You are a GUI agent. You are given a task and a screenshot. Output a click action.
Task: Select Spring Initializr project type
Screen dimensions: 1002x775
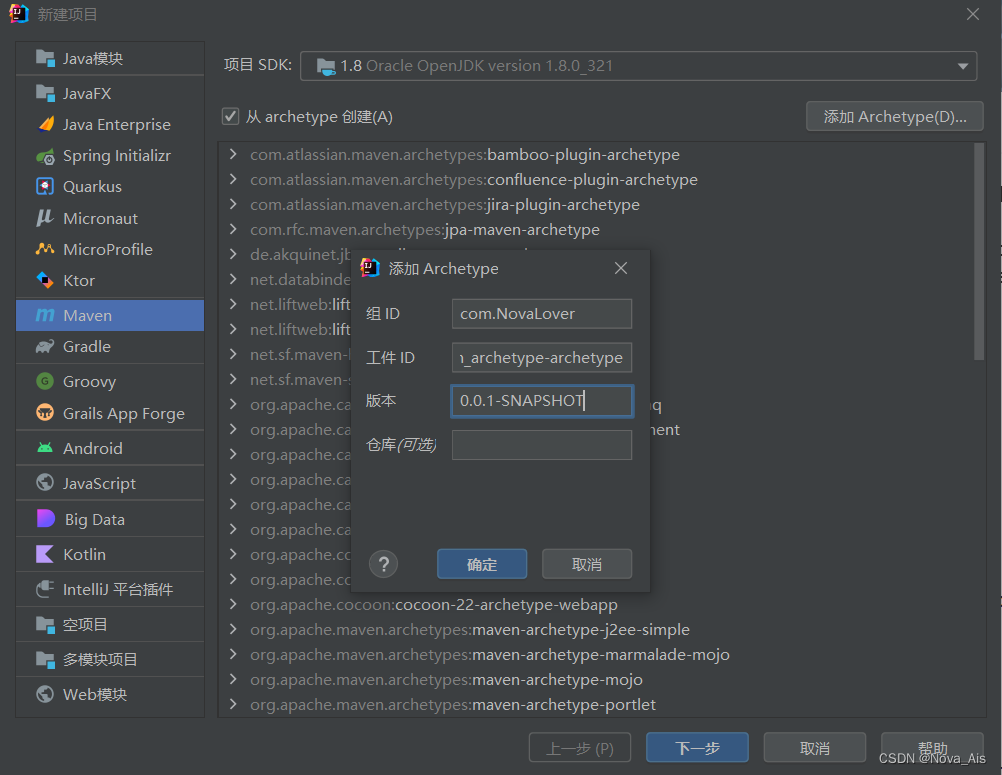pyautogui.click(x=110, y=156)
